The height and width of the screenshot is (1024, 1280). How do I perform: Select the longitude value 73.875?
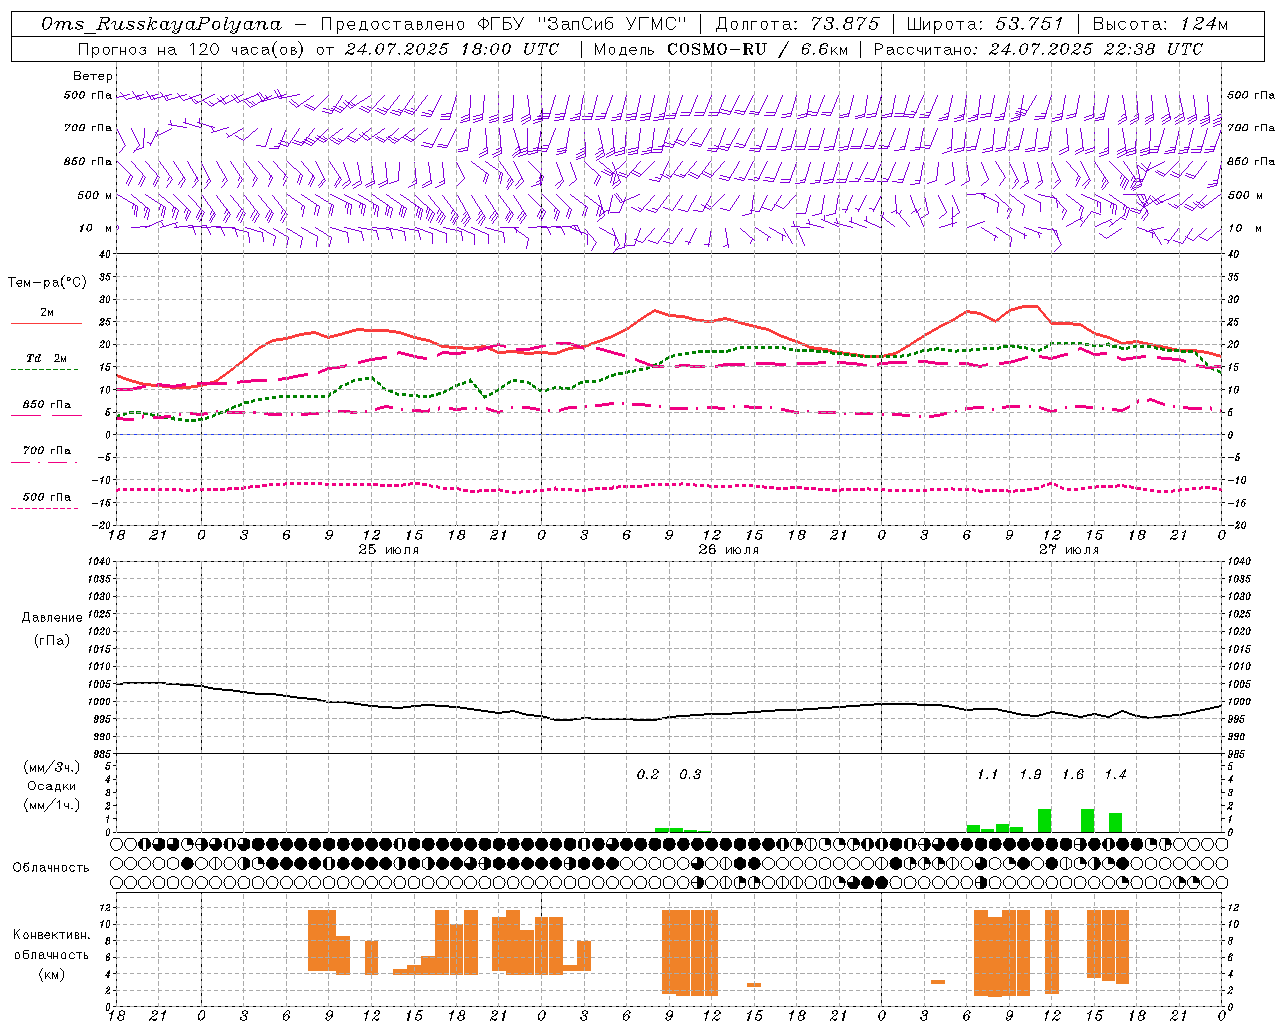click(x=845, y=24)
